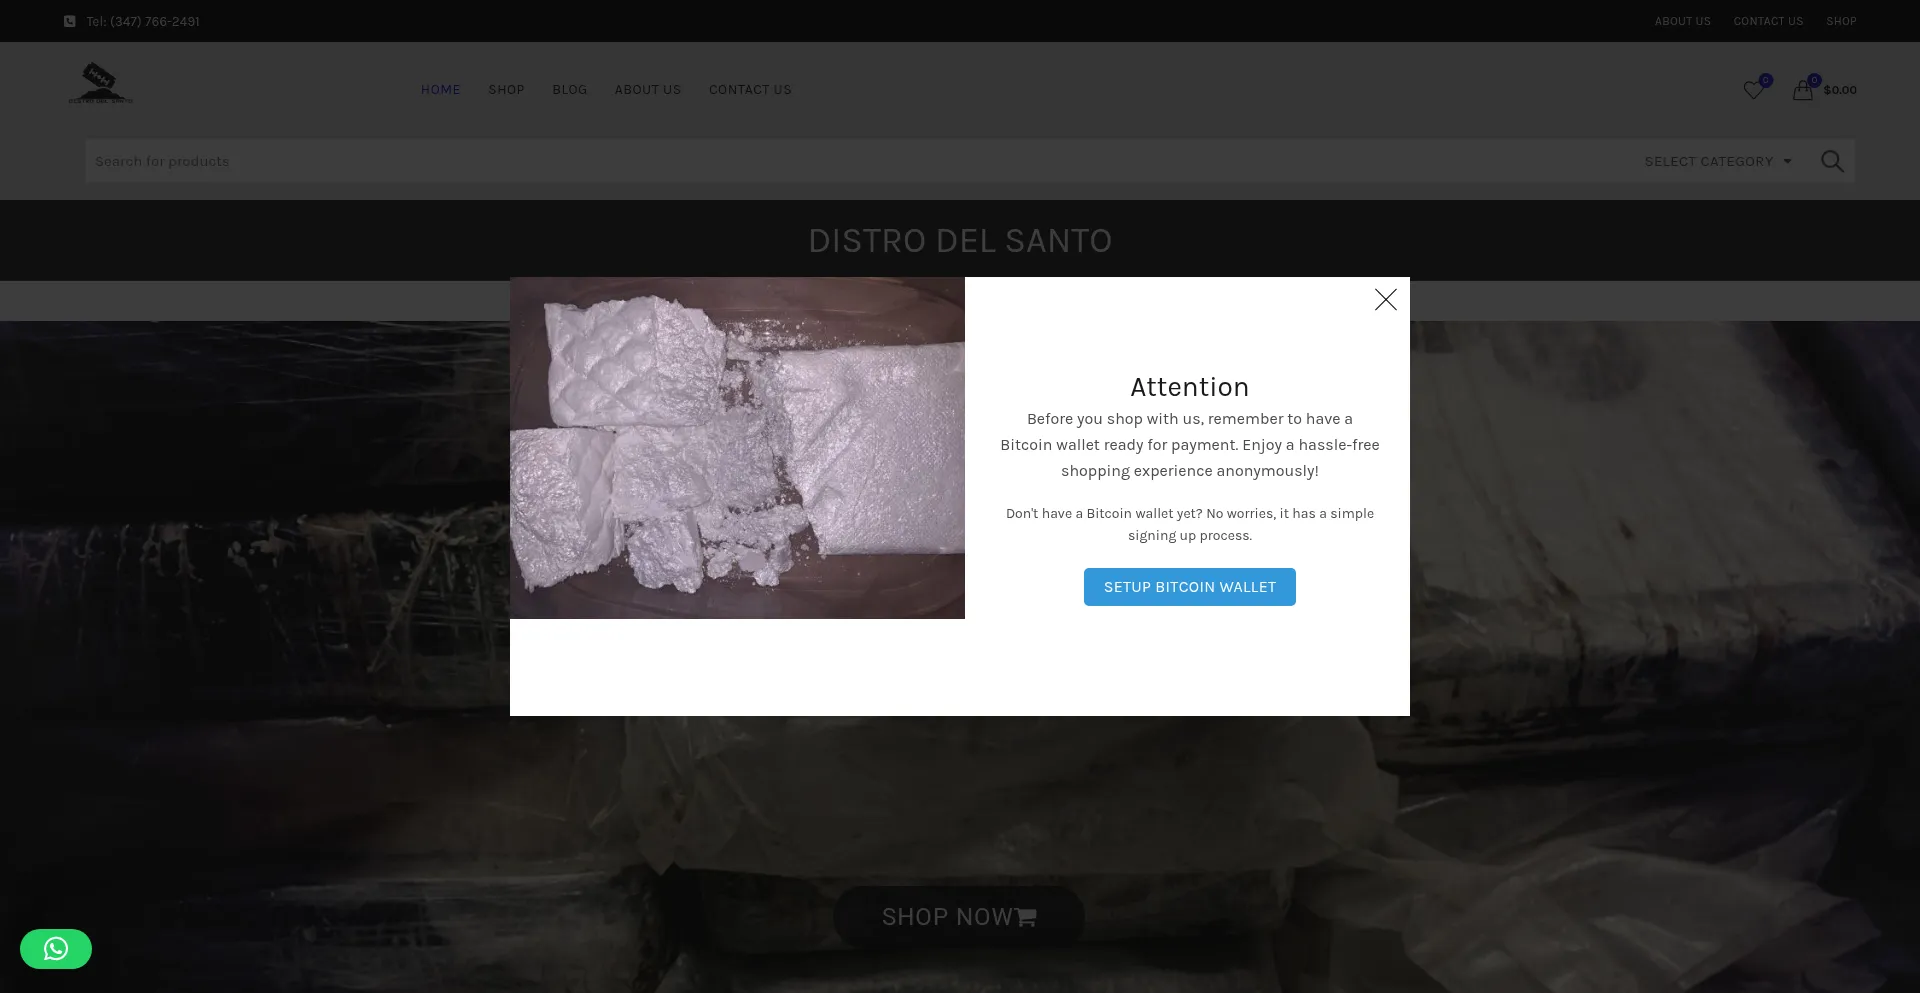Click the site logo in the header
This screenshot has height=993, width=1920.
coord(100,84)
